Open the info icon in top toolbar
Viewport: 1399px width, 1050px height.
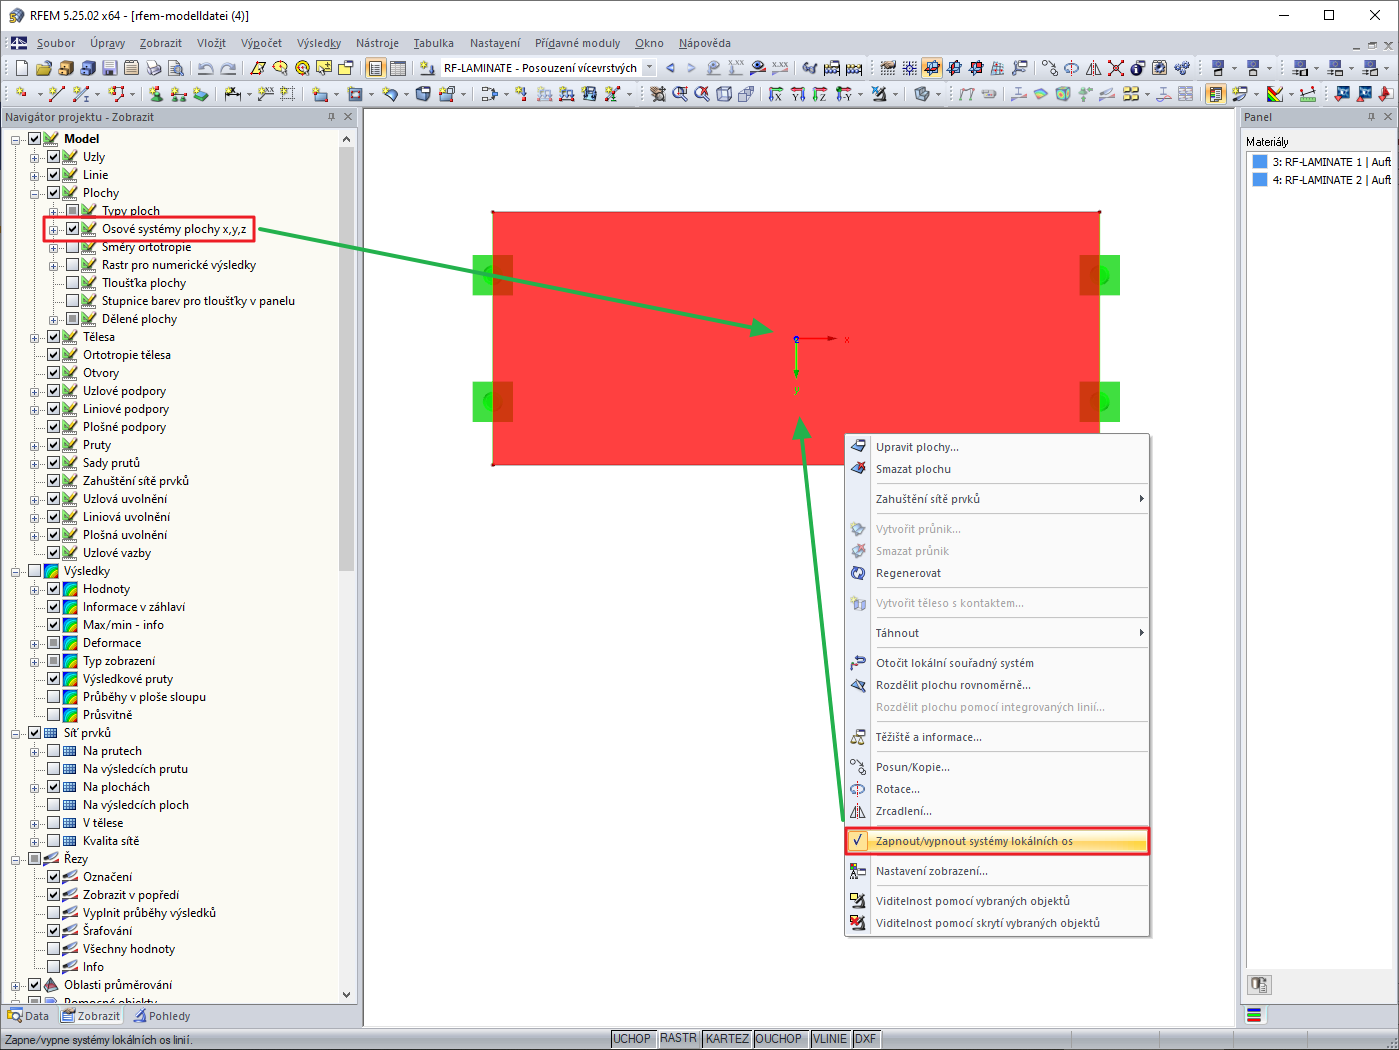(1138, 68)
